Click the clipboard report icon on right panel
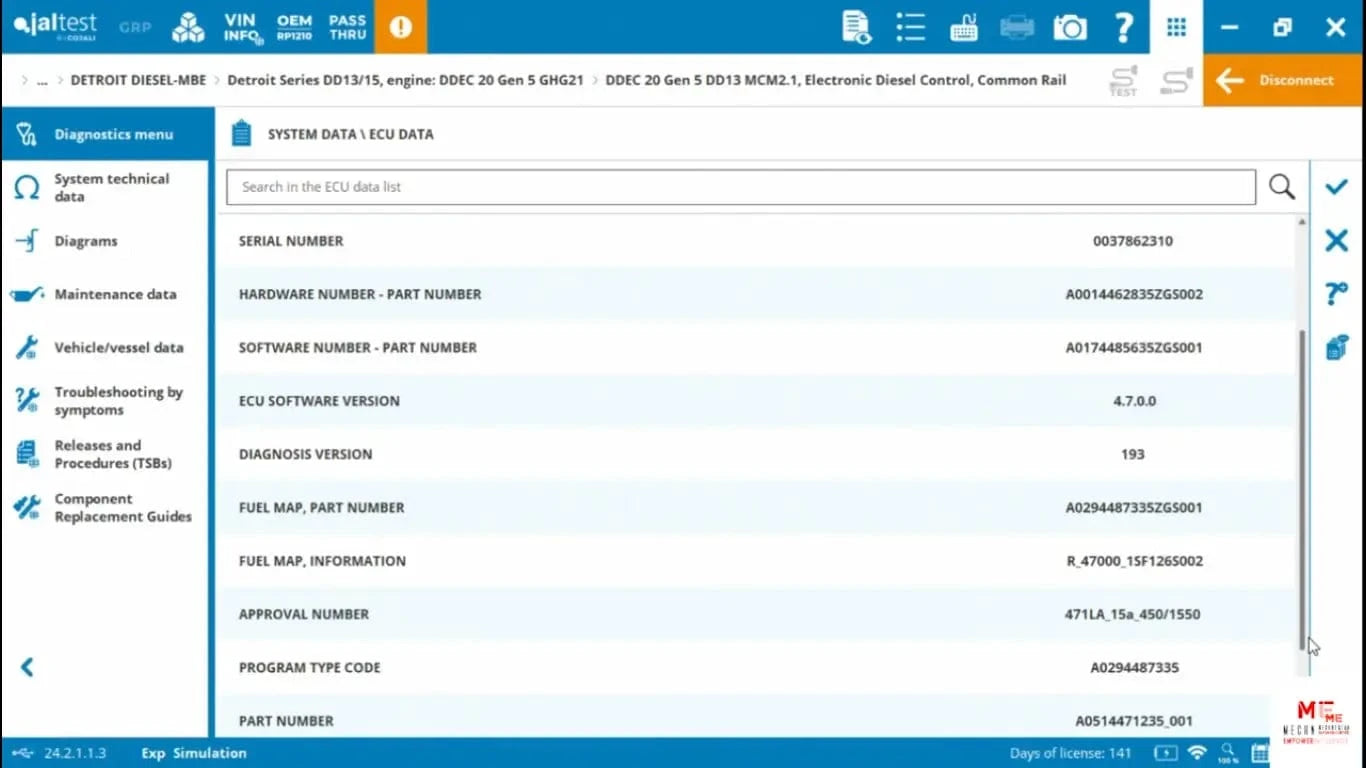 [1336, 347]
